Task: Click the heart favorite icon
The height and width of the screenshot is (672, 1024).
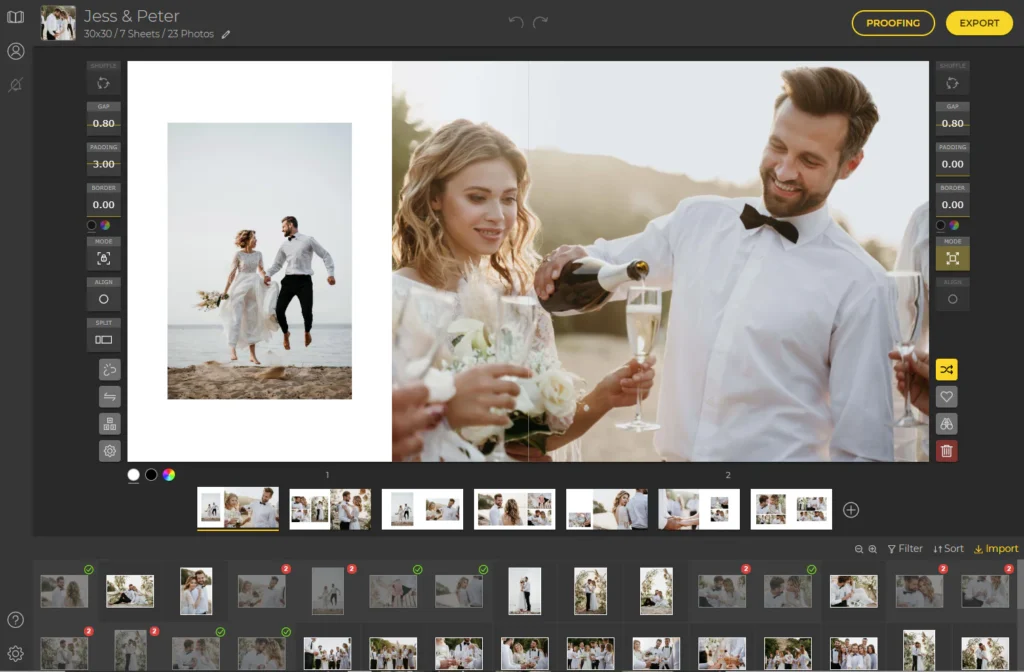Action: (946, 397)
